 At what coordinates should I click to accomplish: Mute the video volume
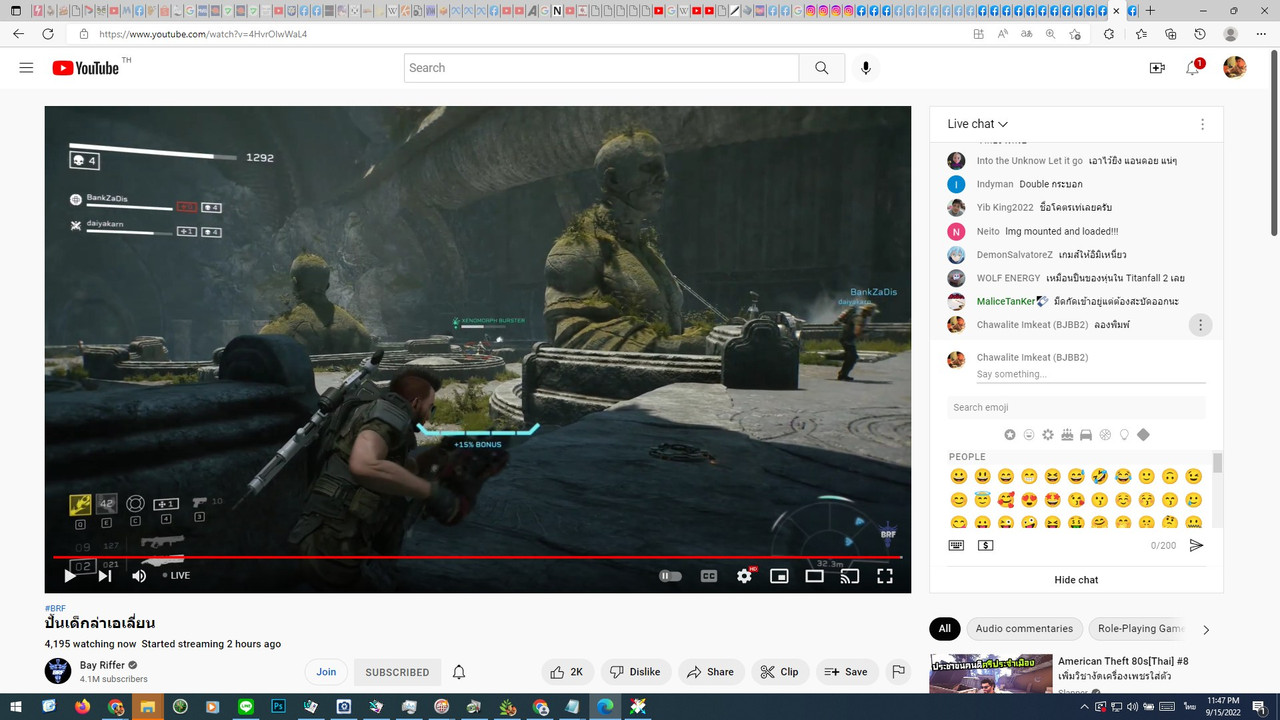[x=139, y=575]
